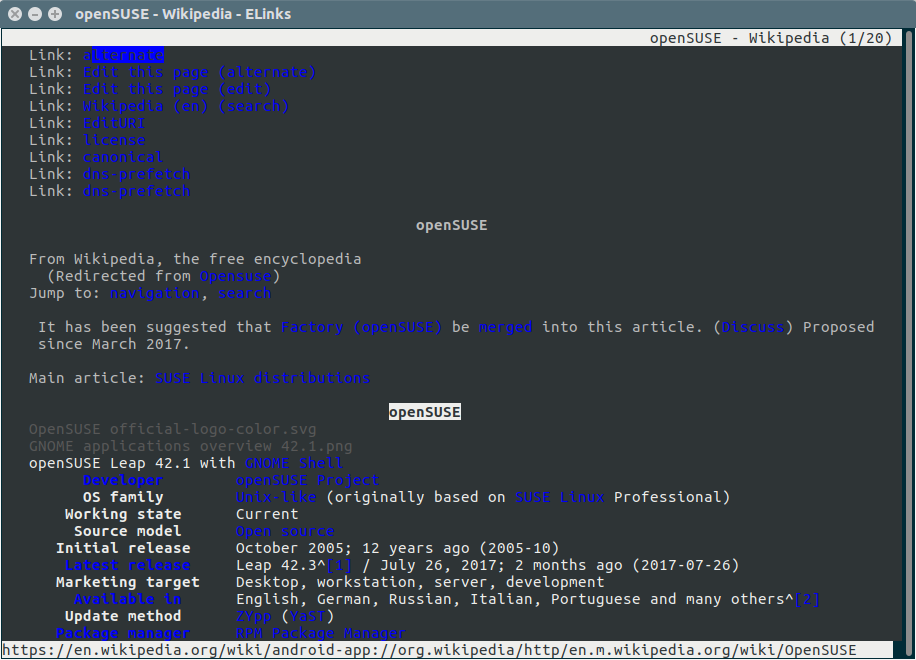Follow the canonical link
The width and height of the screenshot is (916, 660).
click(123, 157)
